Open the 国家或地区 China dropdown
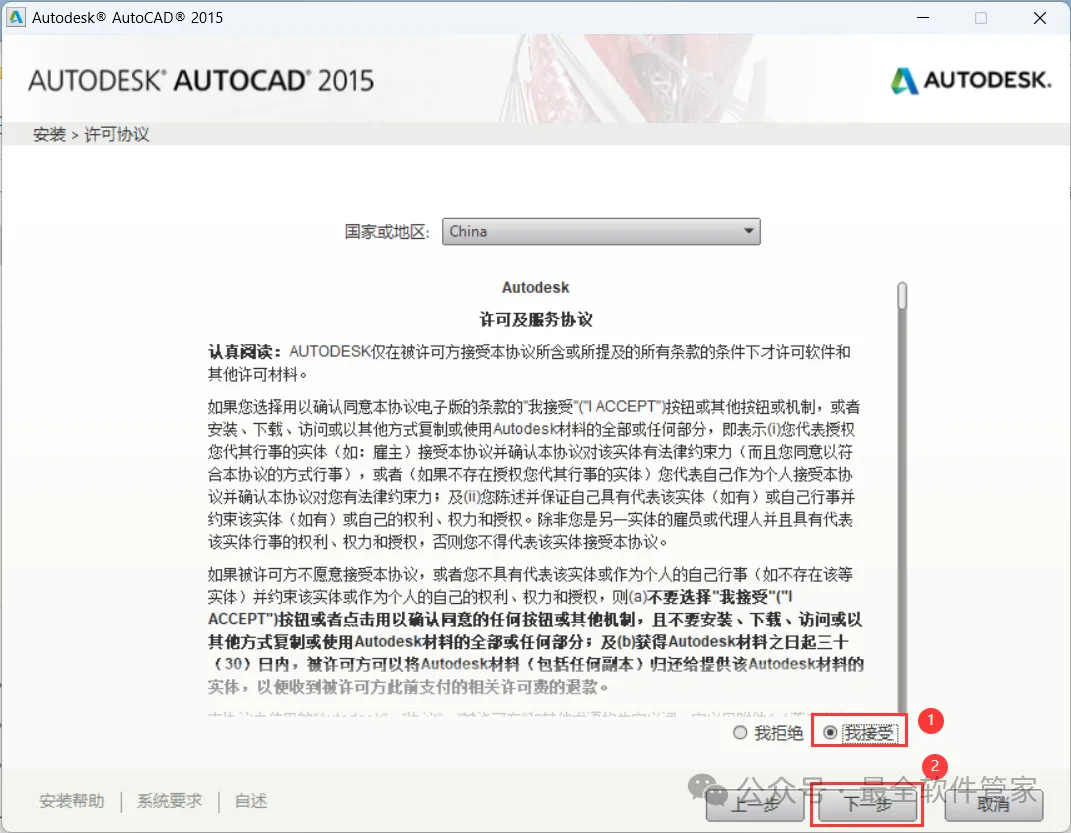The image size is (1071, 833). click(601, 231)
